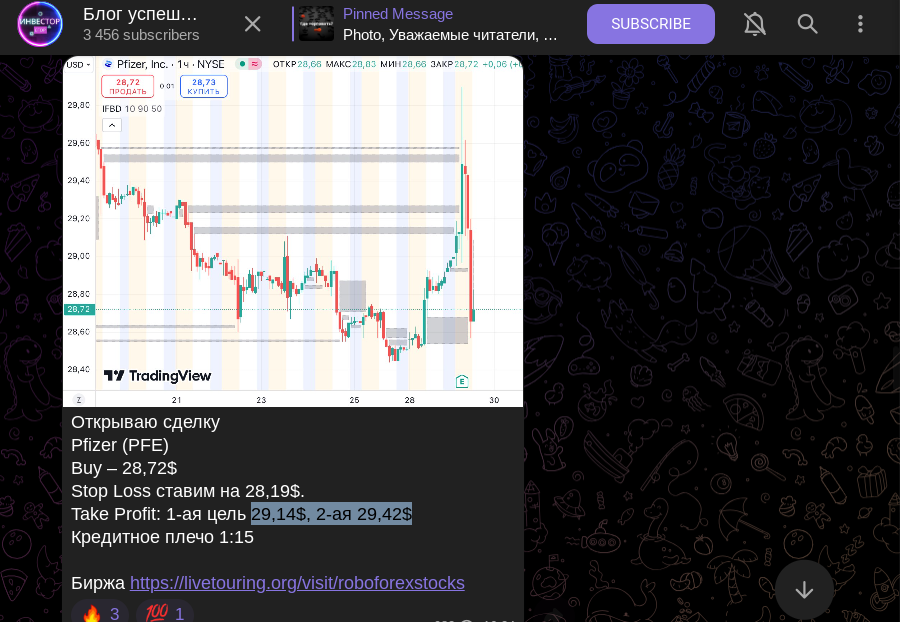
Task: Click the blue 28,73 buy button in chart
Action: (204, 87)
